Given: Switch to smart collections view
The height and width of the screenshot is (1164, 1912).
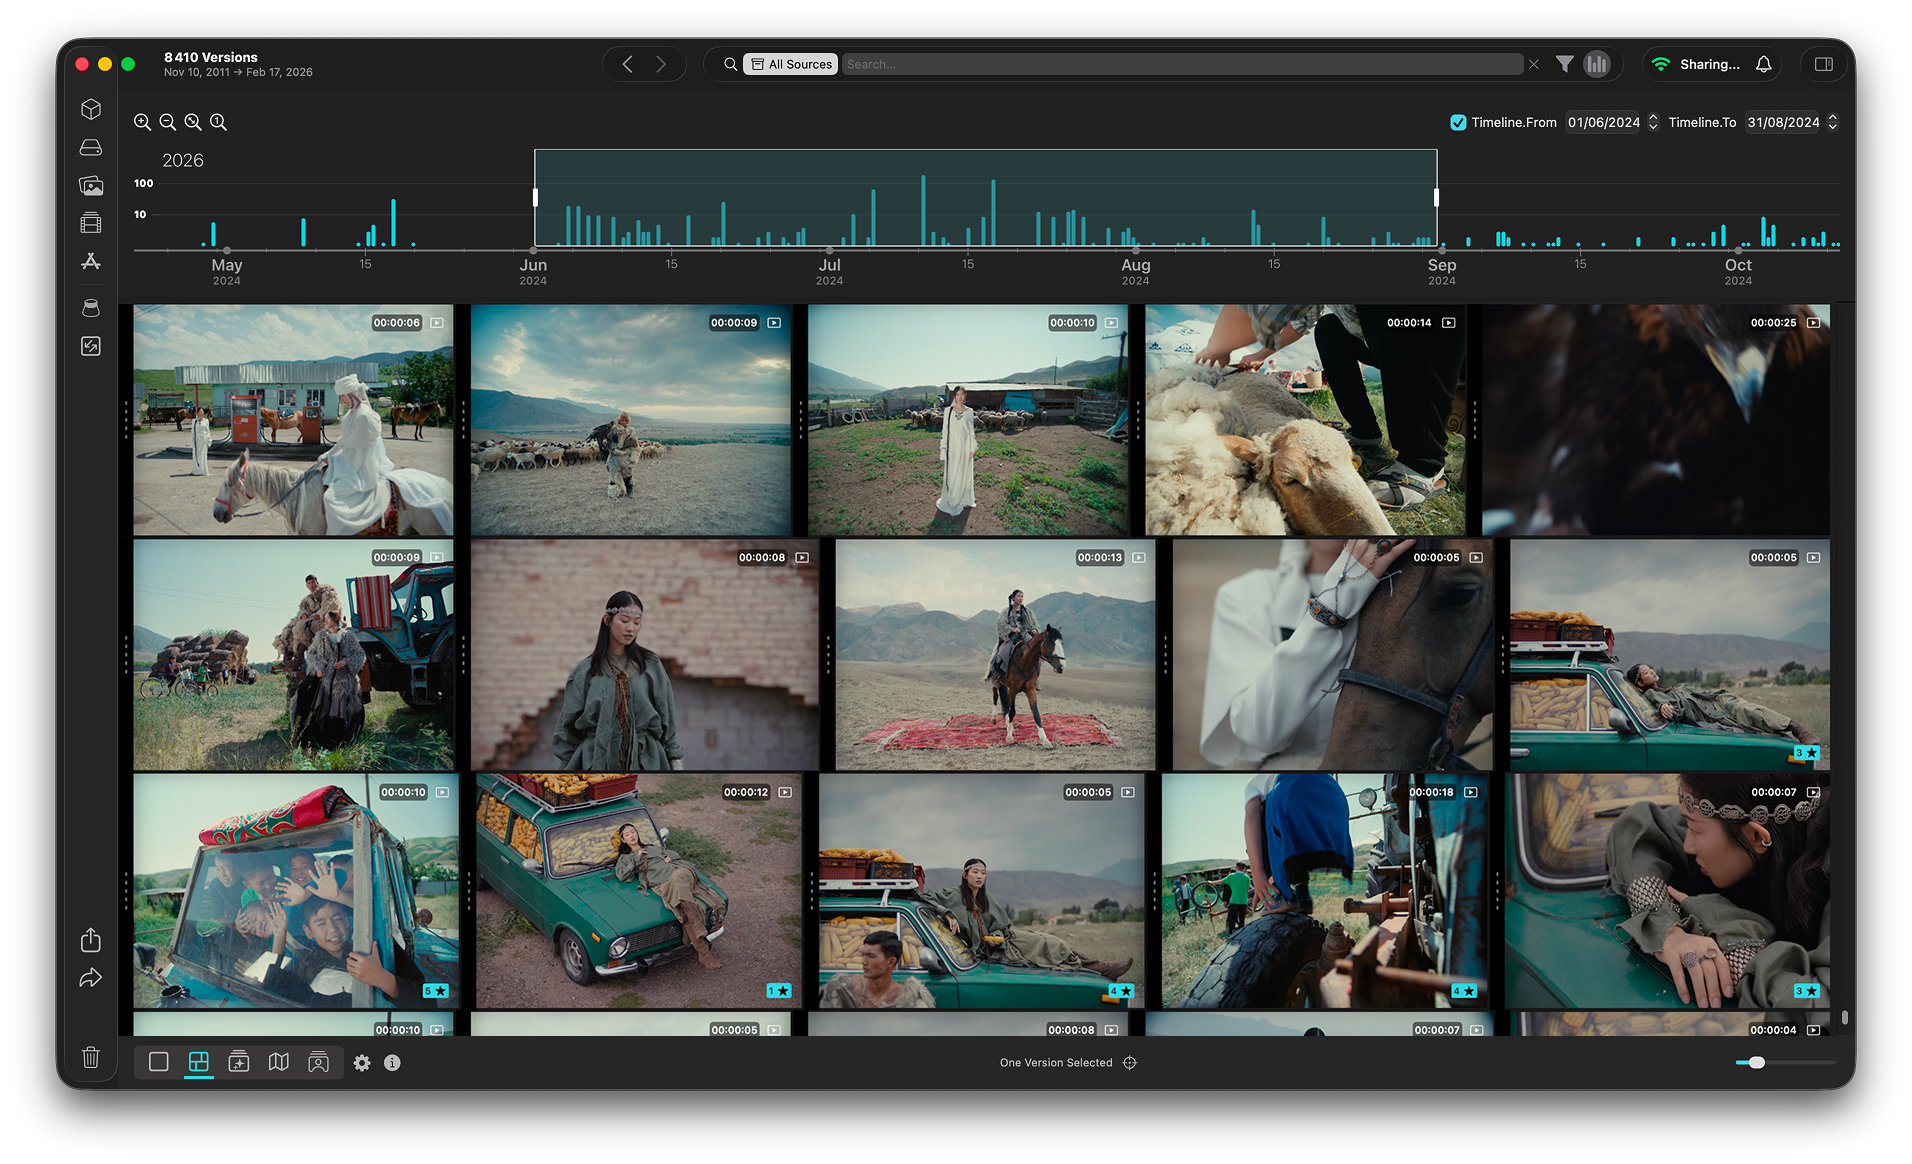Looking at the screenshot, I should pos(239,1062).
